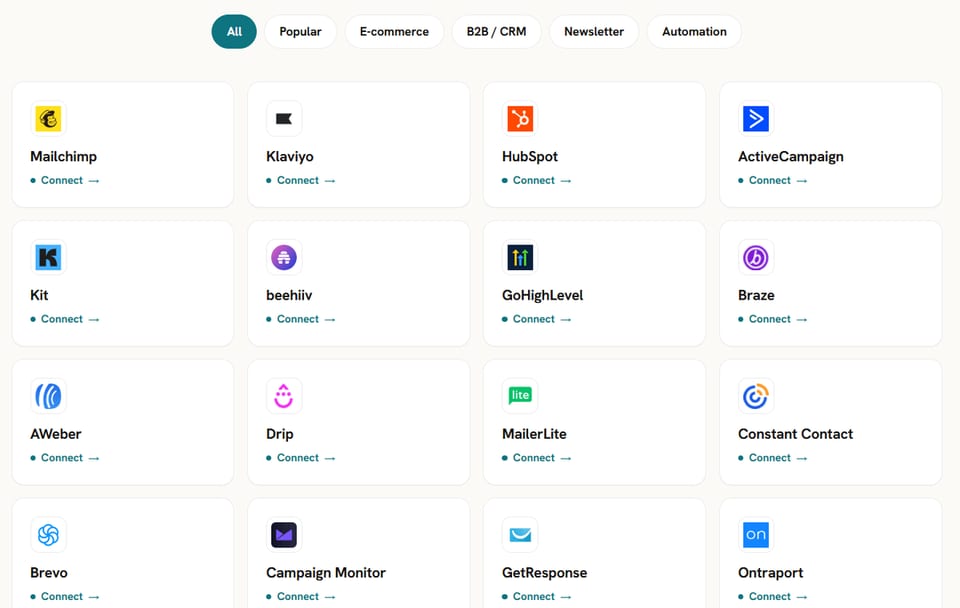Connect the Mailchimp integration

click(65, 181)
